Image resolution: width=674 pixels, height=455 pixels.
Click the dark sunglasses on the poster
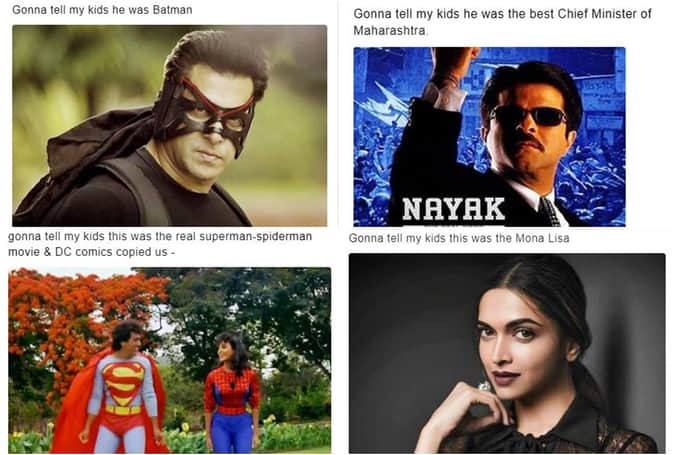529,116
